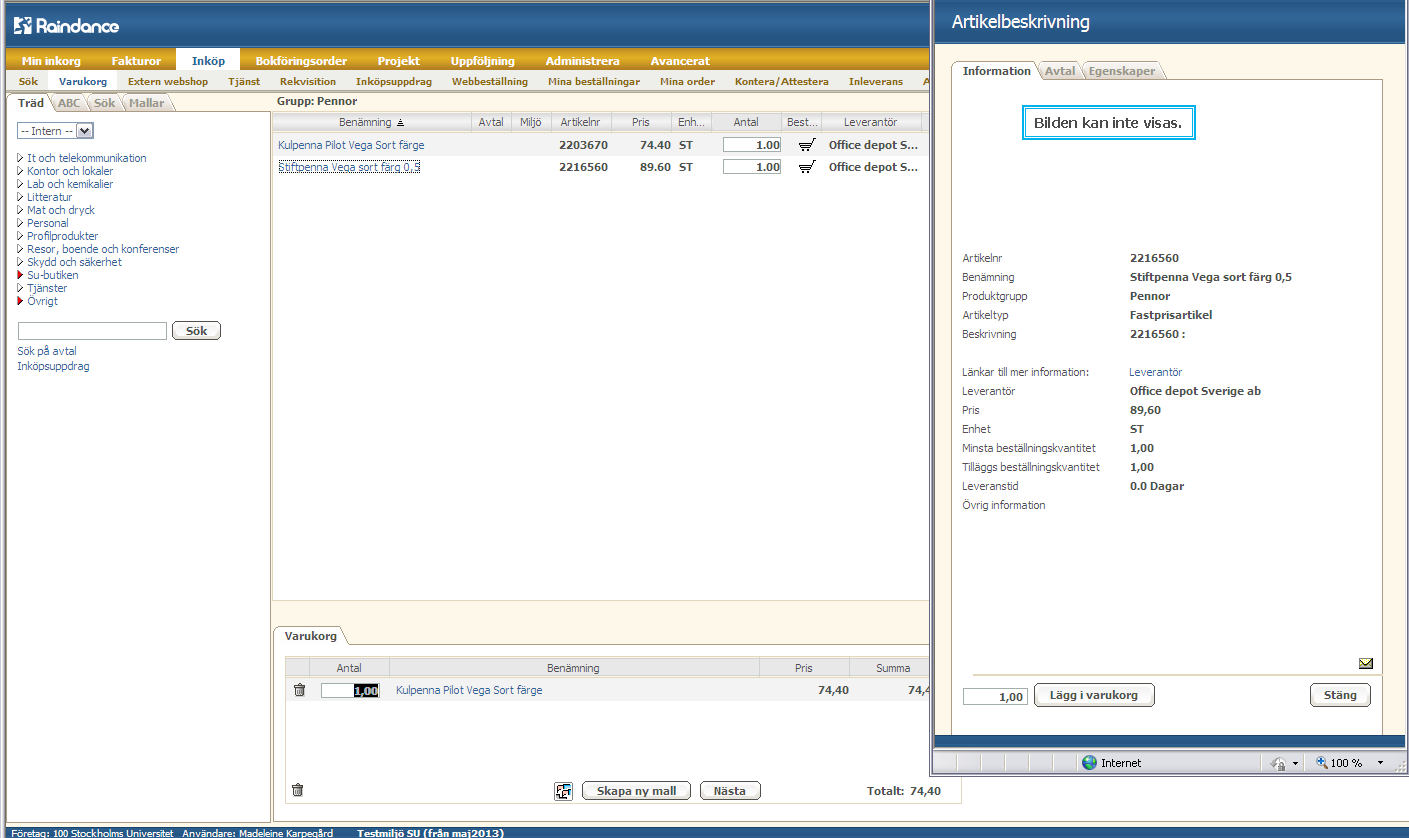Open the Fakturor menu

tap(136, 61)
